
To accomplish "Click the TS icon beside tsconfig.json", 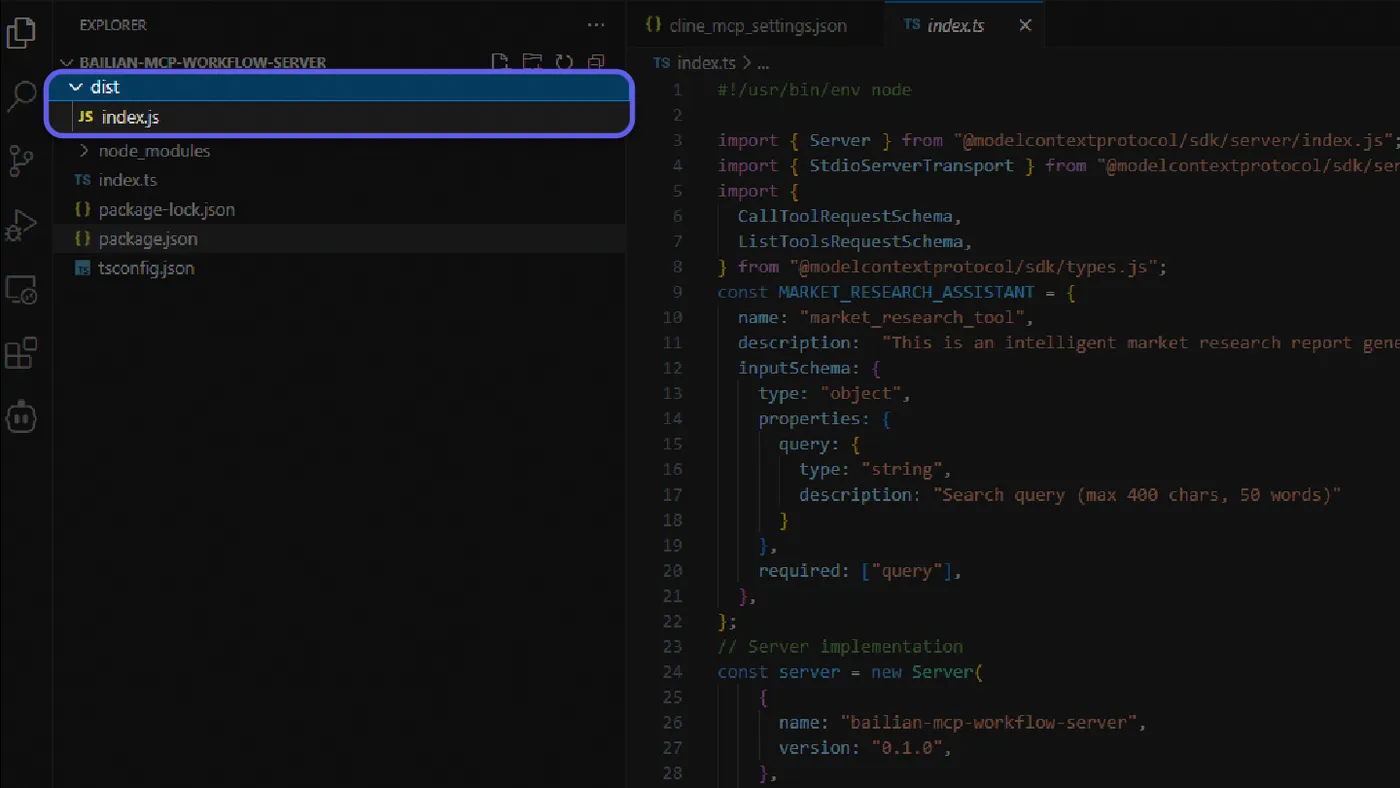I will click(82, 268).
